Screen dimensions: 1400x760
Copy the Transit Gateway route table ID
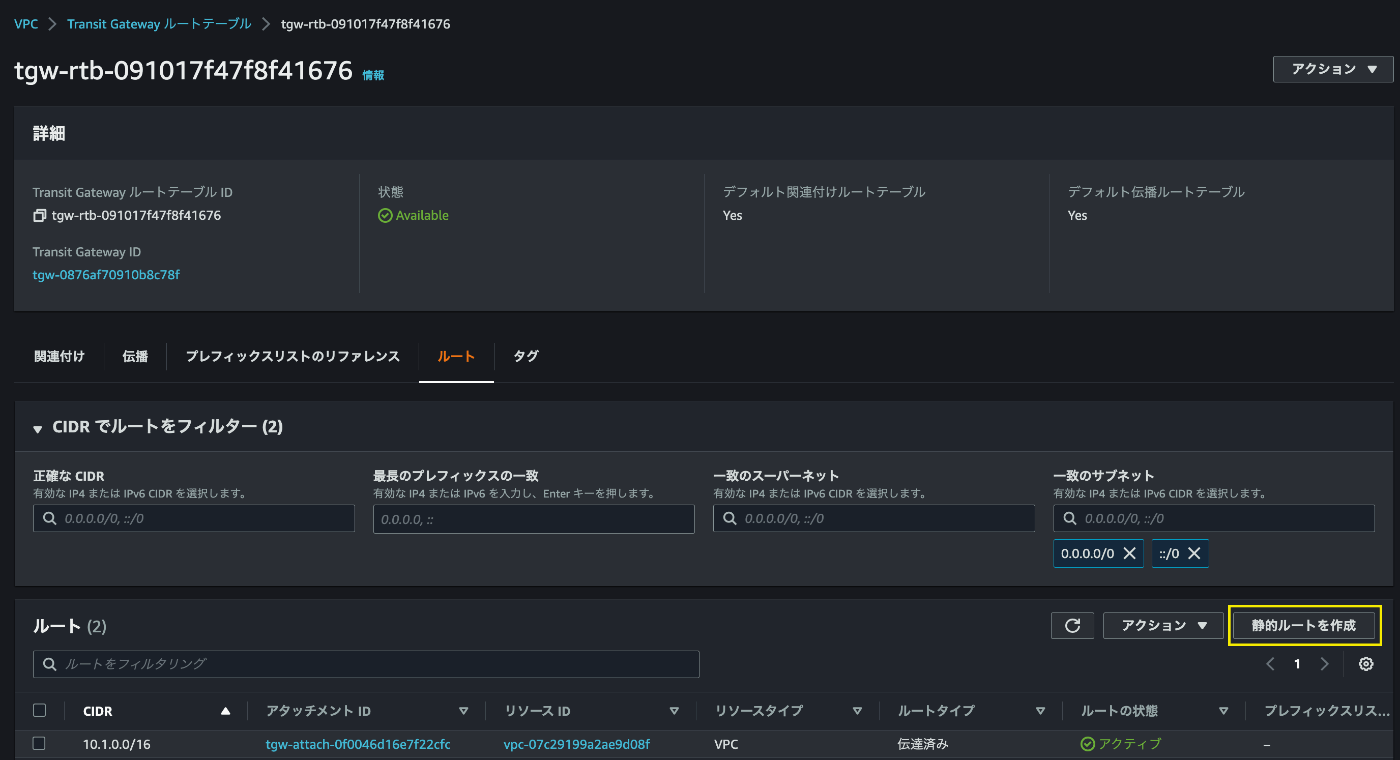pos(40,215)
